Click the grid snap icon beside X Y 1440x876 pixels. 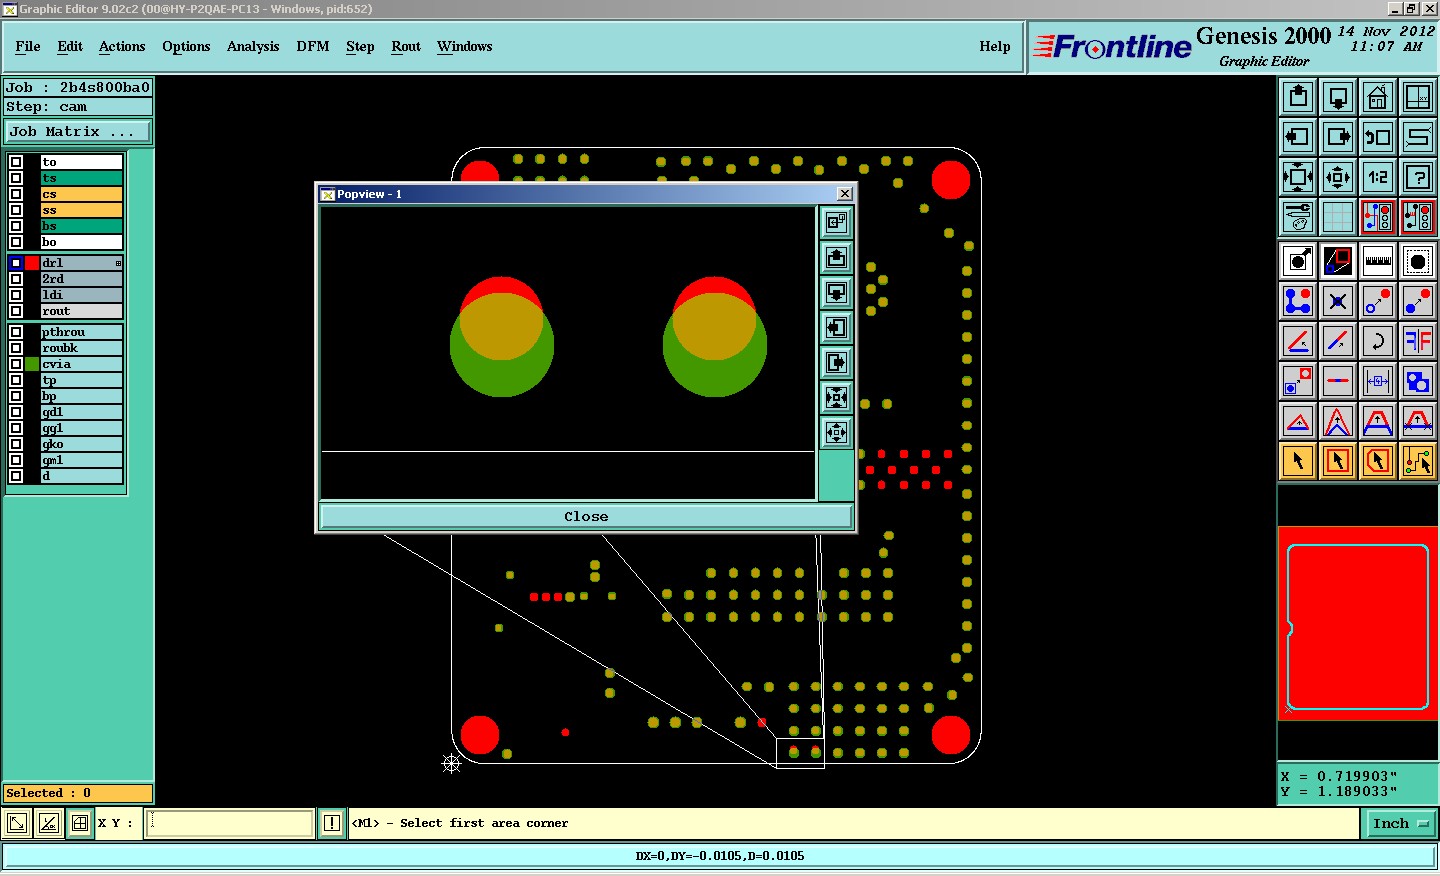(x=79, y=823)
